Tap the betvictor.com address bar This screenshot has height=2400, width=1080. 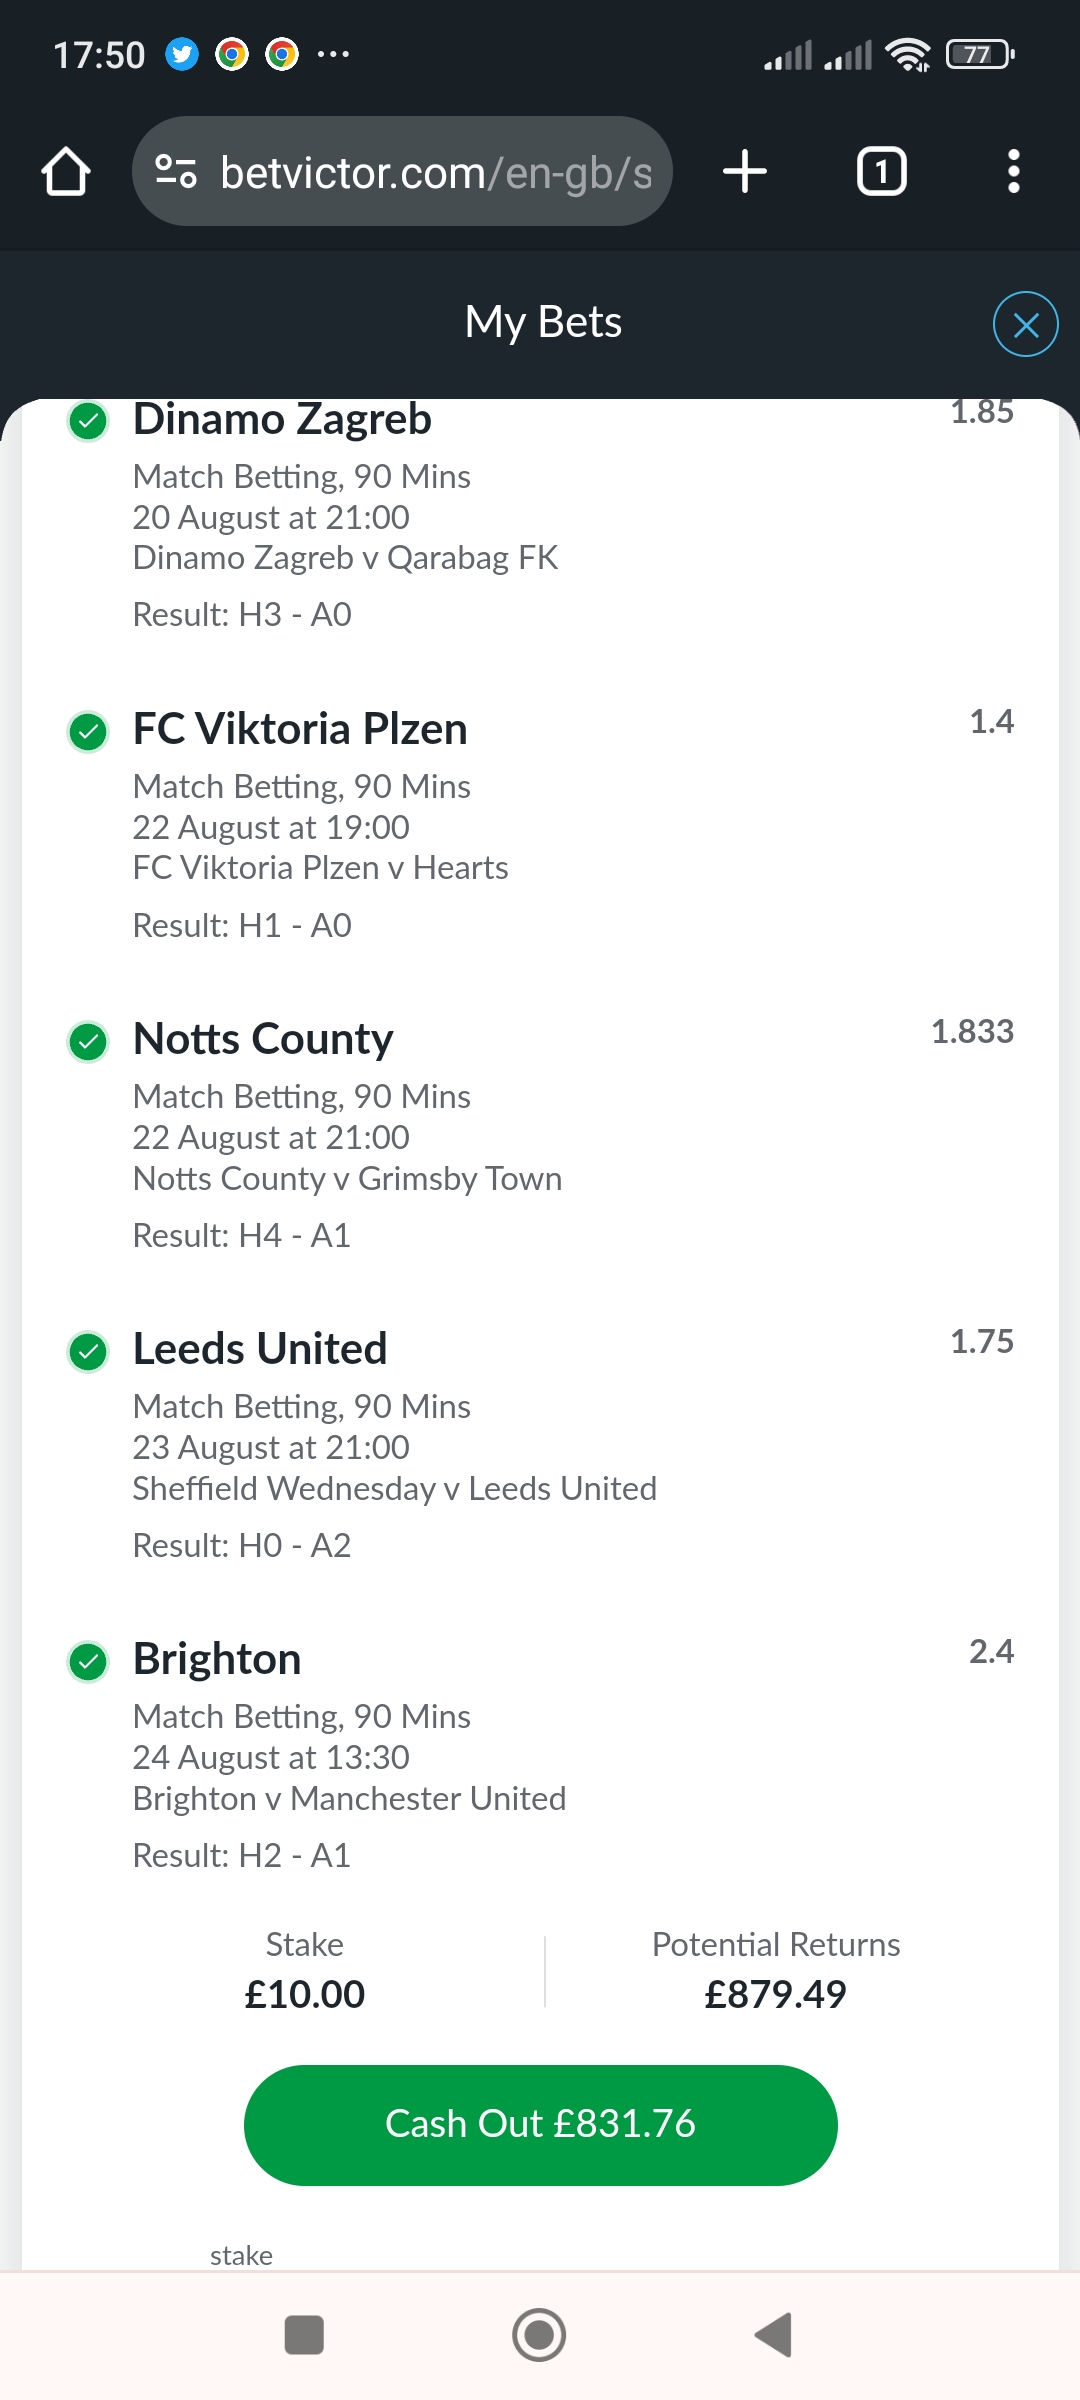click(435, 172)
